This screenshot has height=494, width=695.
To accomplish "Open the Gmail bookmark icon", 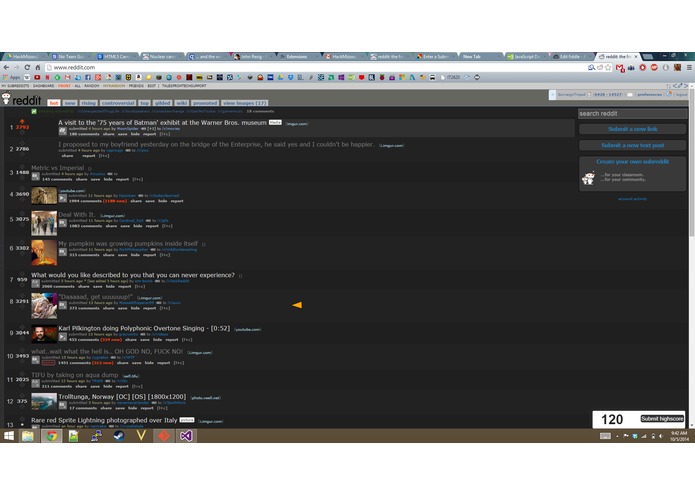I will pyautogui.click(x=68, y=78).
